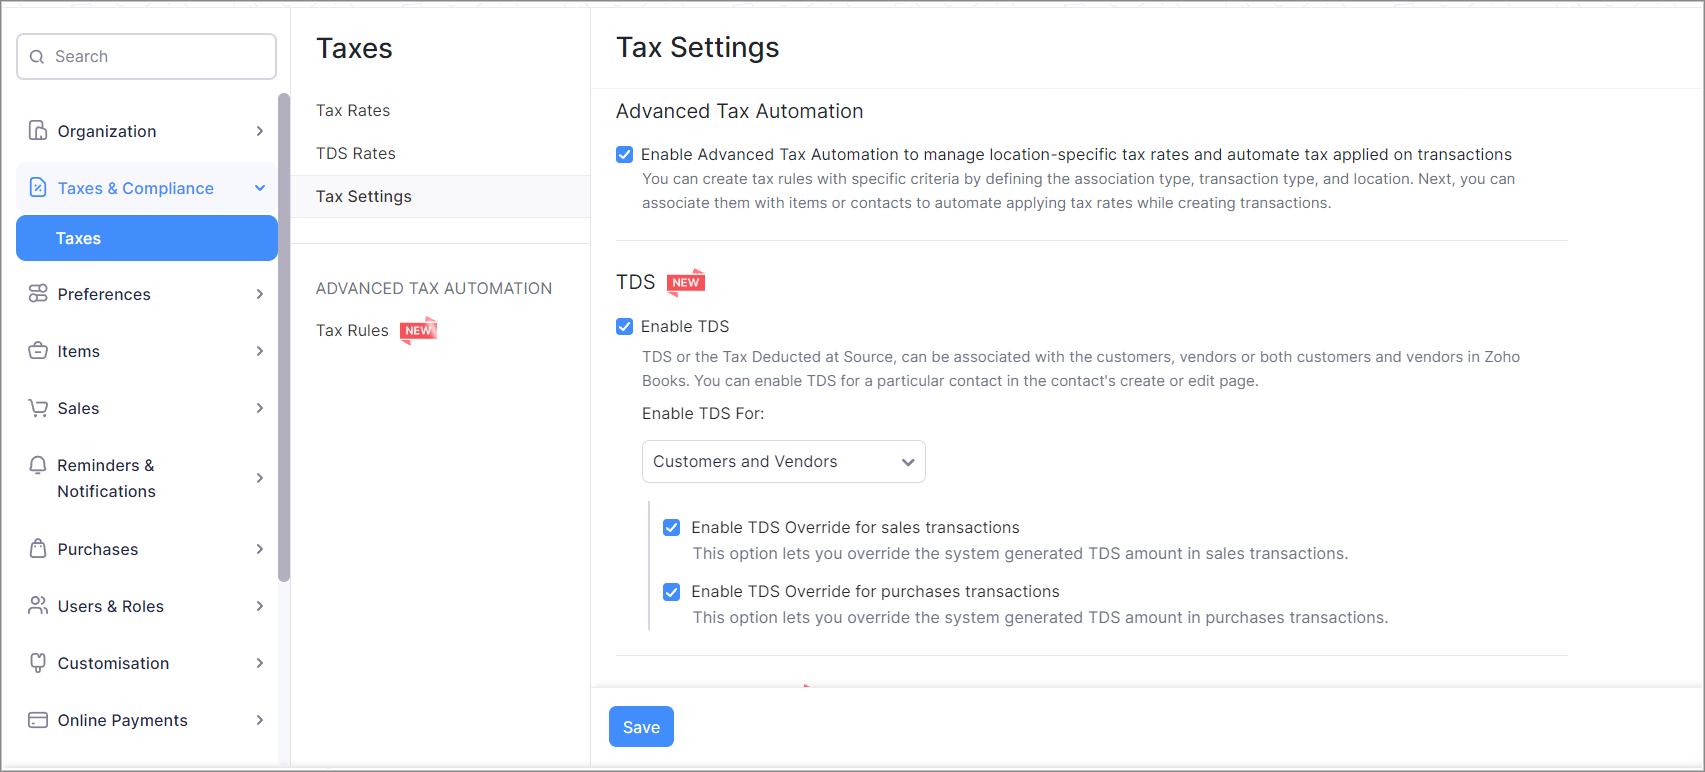Image resolution: width=1705 pixels, height=772 pixels.
Task: Save the tax settings
Action: (641, 727)
